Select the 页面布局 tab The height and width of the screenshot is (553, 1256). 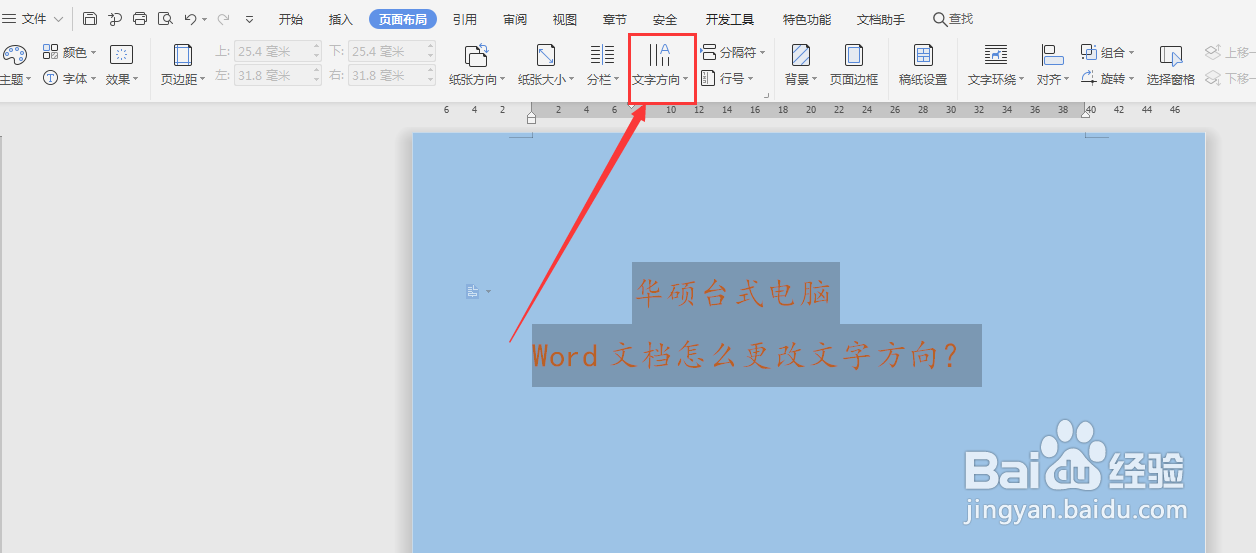pos(403,19)
